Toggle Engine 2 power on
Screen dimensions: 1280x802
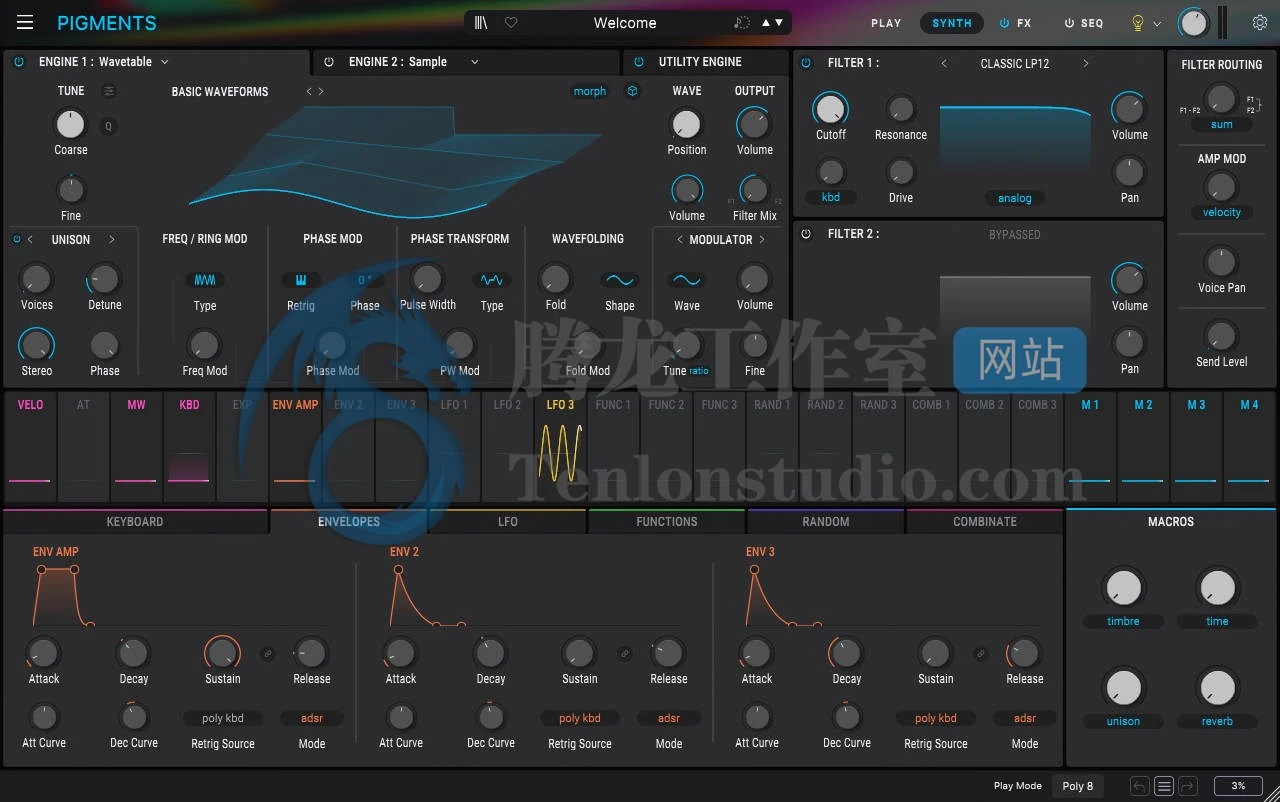click(x=329, y=61)
